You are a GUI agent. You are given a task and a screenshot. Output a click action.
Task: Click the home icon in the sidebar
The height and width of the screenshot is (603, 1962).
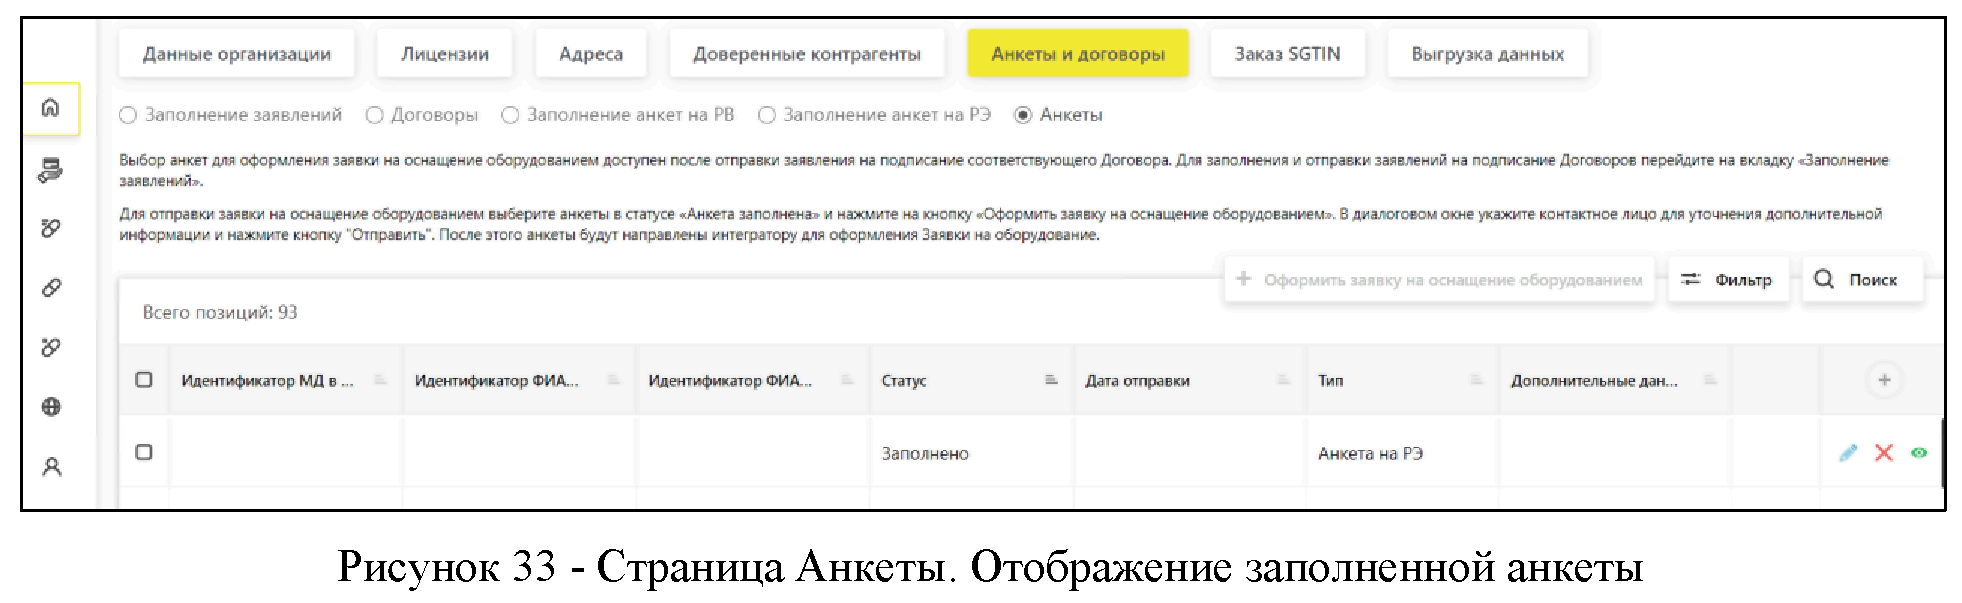[51, 108]
